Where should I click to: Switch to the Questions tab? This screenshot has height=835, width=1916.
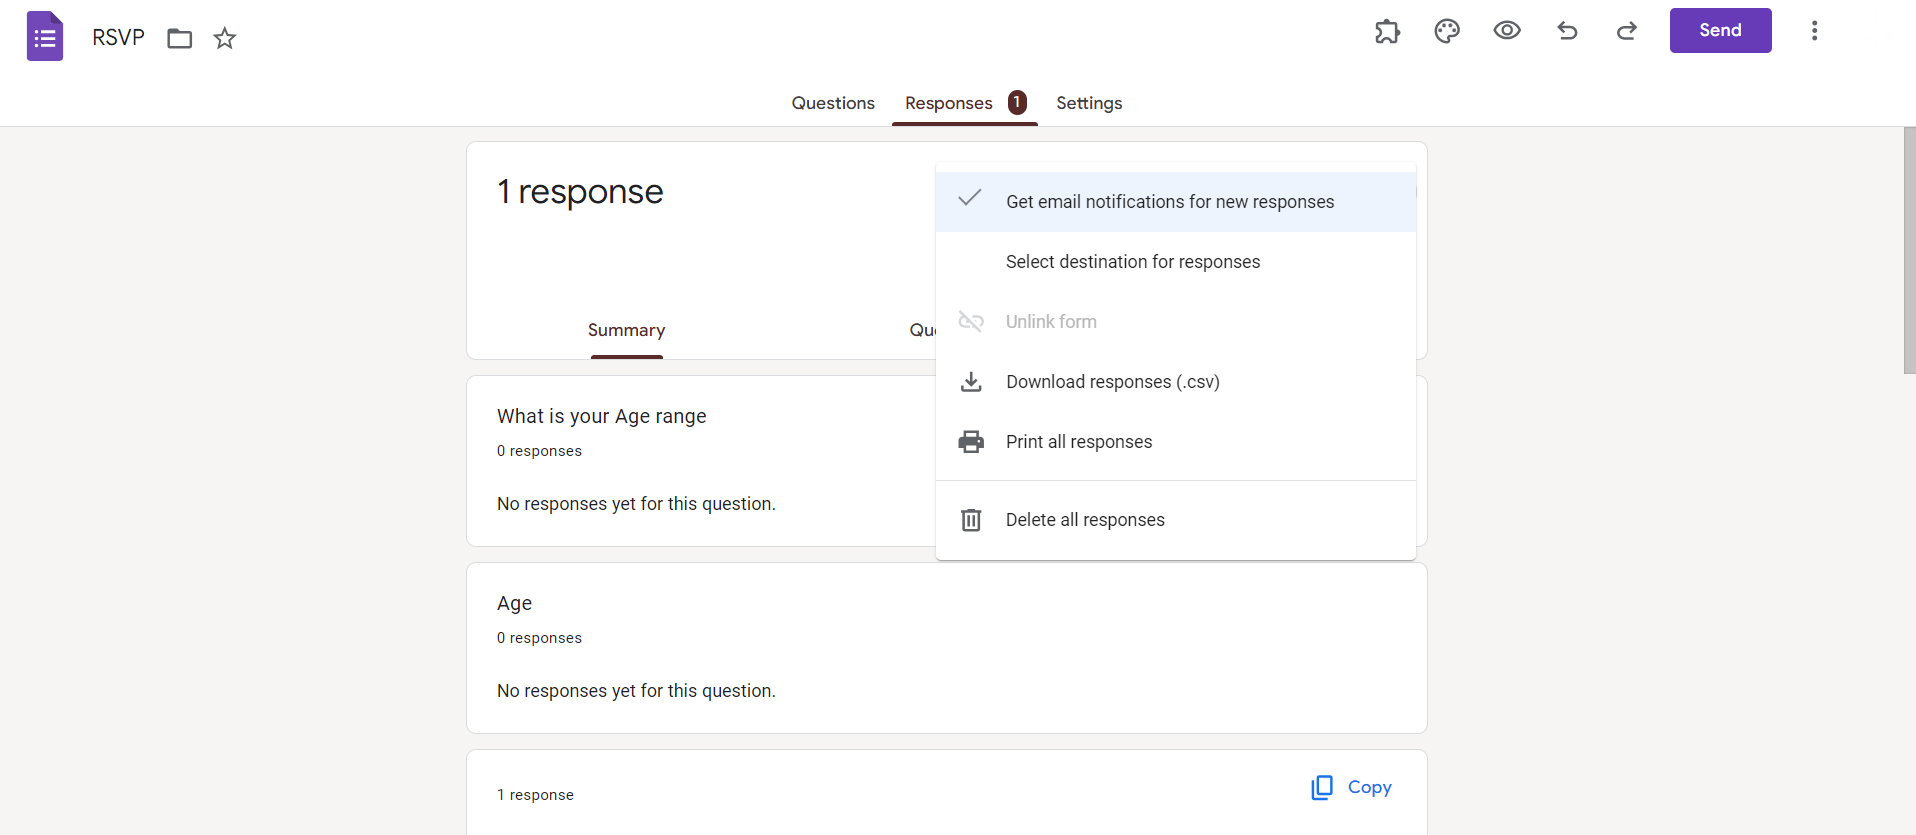(833, 103)
